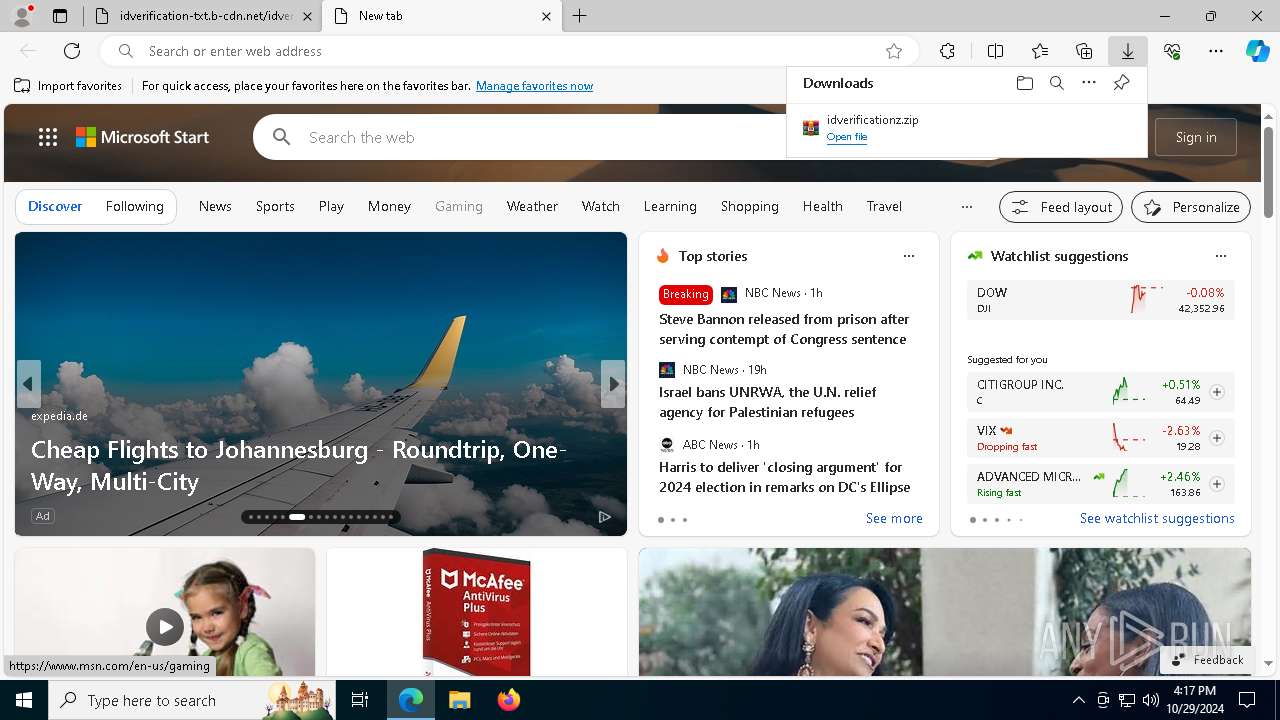The width and height of the screenshot is (1280, 720).
Task: Search downloads with magnifier icon
Action: coord(1056,83)
